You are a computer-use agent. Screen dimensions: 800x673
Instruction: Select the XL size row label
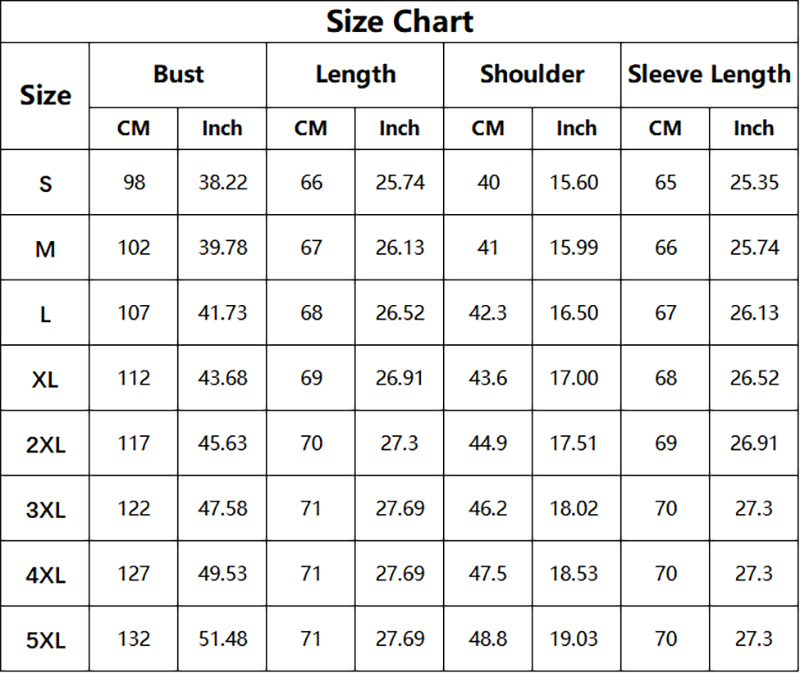coord(45,379)
